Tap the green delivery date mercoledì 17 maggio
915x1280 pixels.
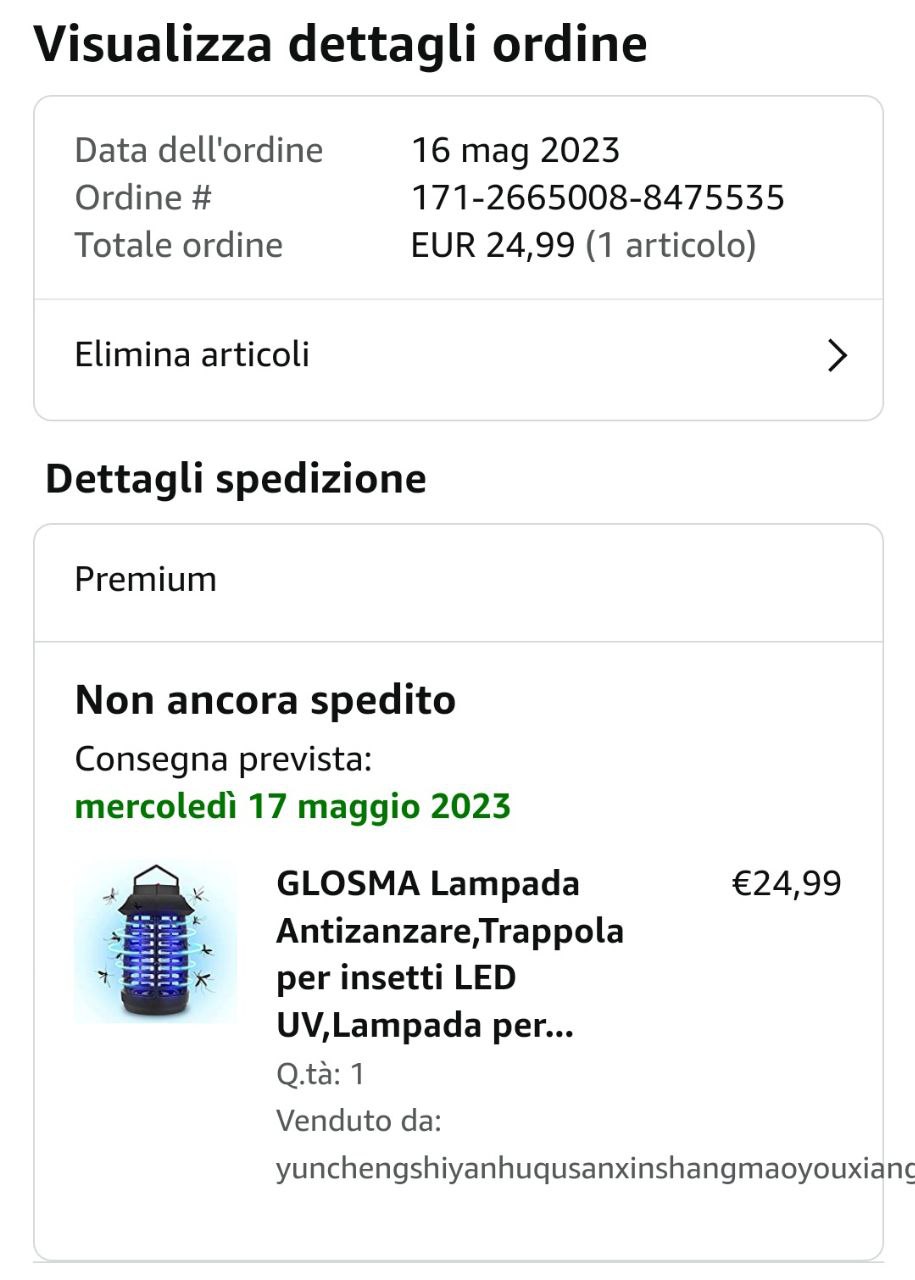293,806
